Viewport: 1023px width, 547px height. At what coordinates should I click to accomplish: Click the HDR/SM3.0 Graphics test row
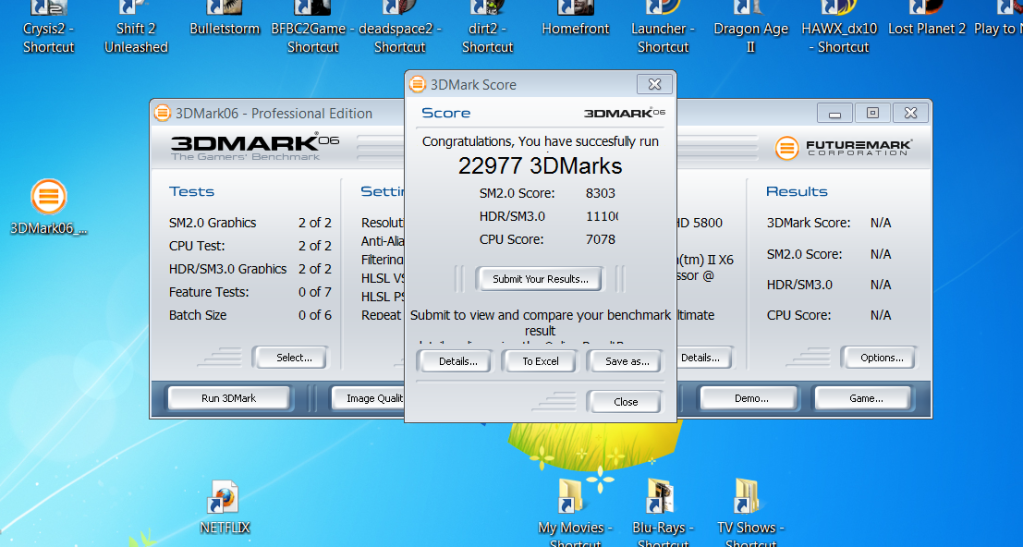pos(250,269)
